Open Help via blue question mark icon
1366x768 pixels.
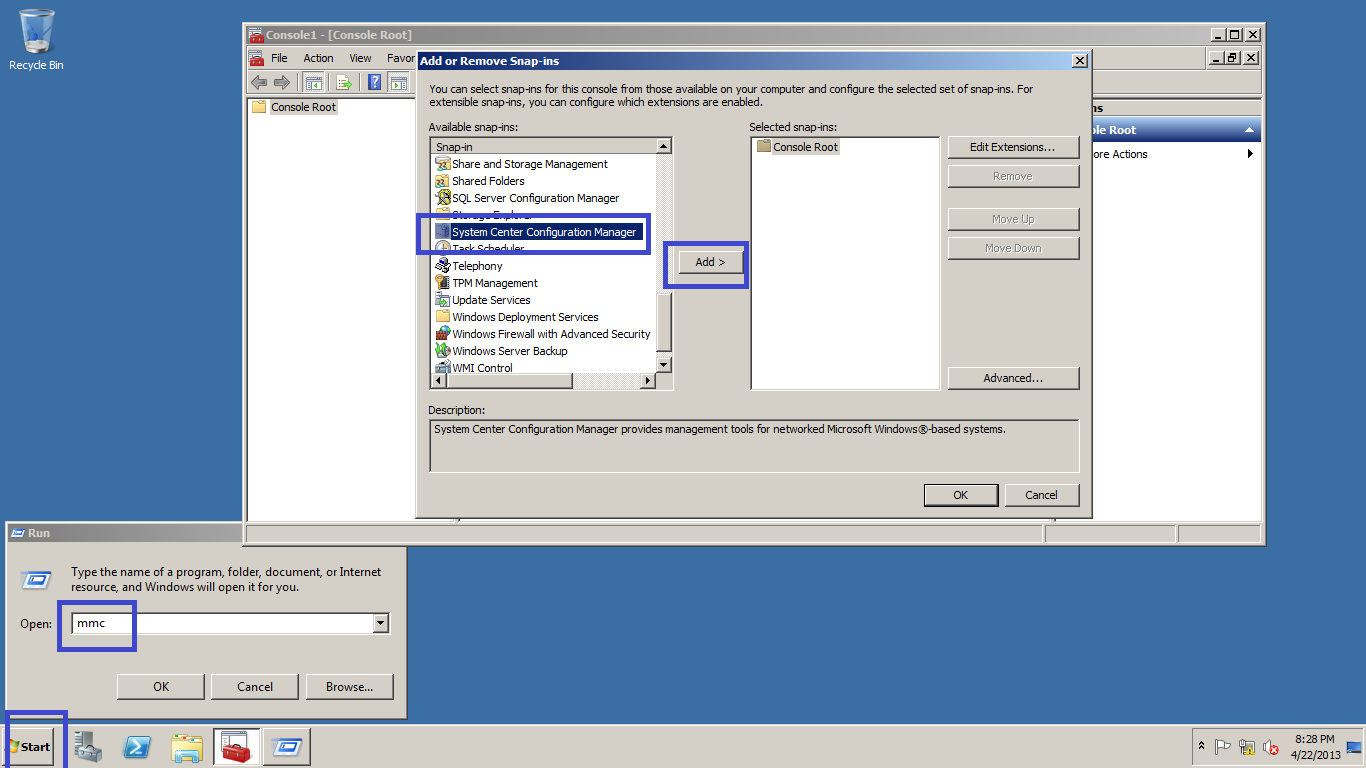click(375, 82)
